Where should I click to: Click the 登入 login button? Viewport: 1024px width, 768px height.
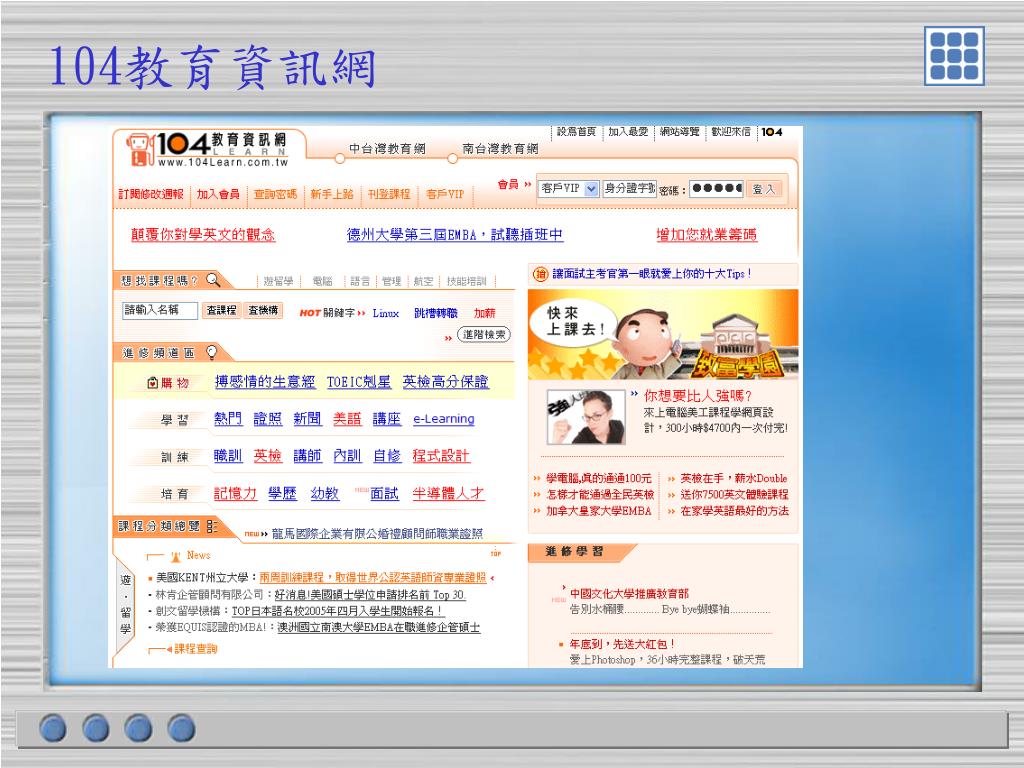(763, 189)
